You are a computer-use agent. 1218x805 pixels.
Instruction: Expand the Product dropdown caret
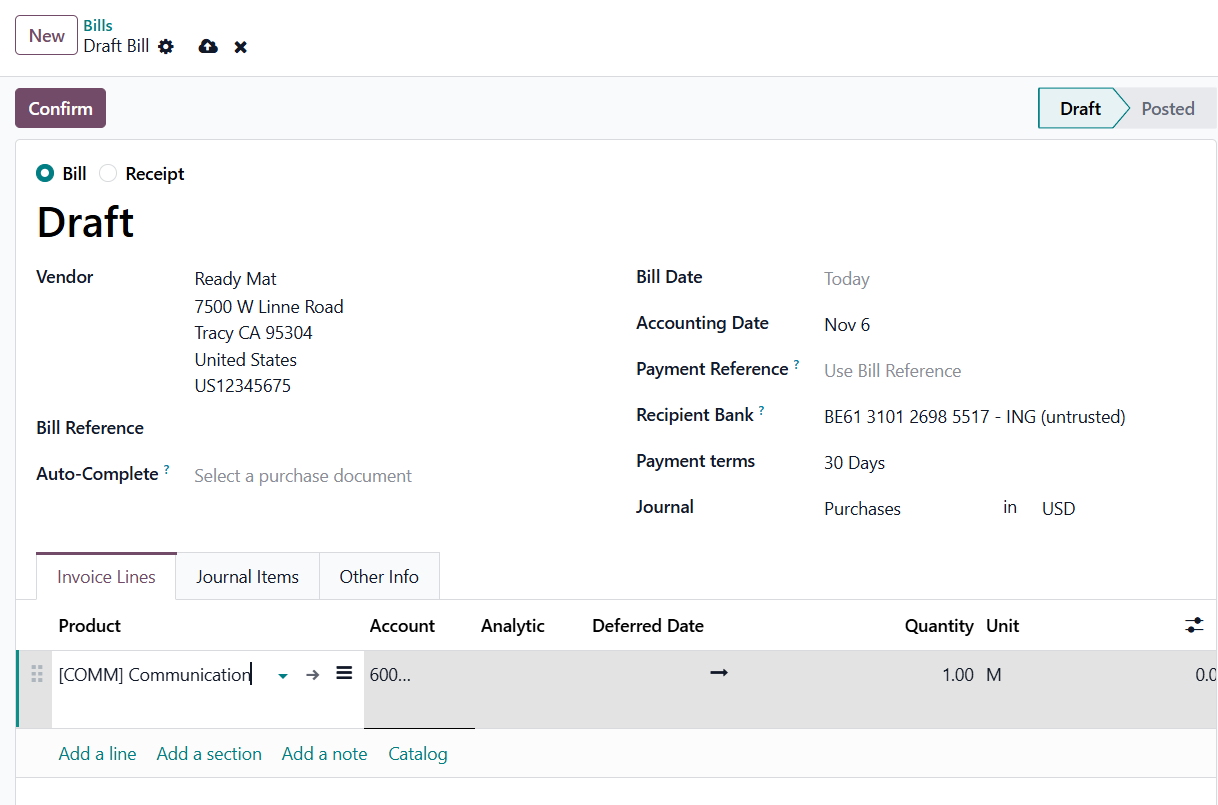[x=283, y=676]
